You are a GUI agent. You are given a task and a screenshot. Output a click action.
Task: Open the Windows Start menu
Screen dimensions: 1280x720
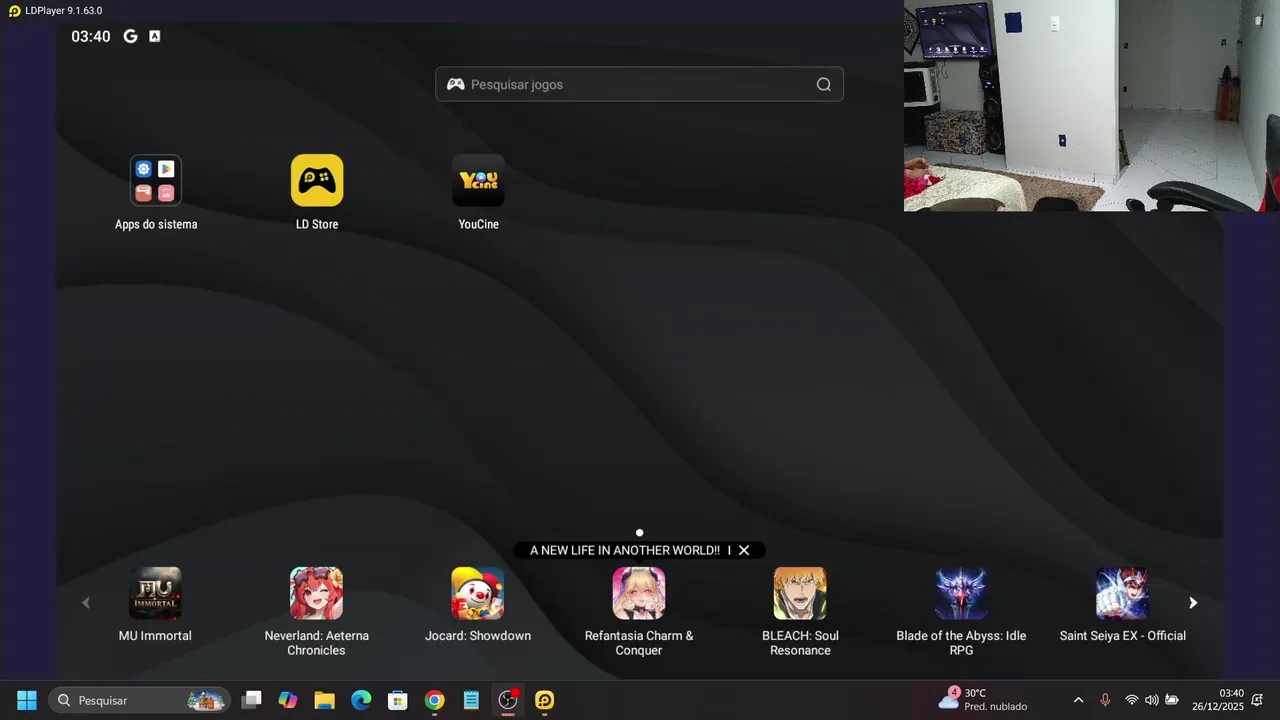click(x=27, y=700)
